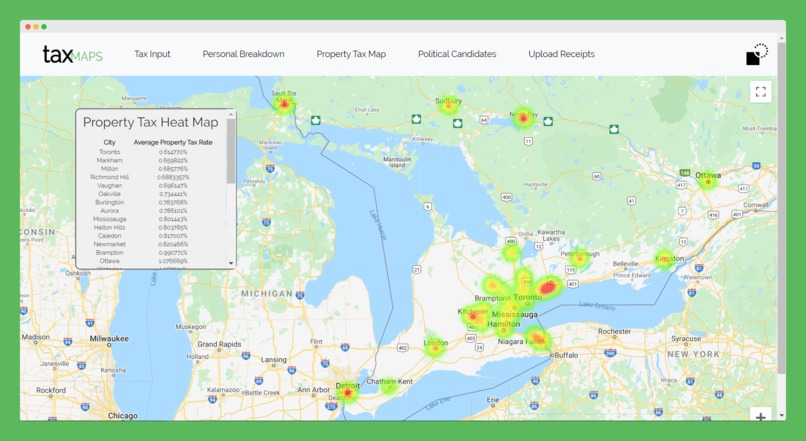Click scroll-down arrow of heat map panel

point(231,263)
